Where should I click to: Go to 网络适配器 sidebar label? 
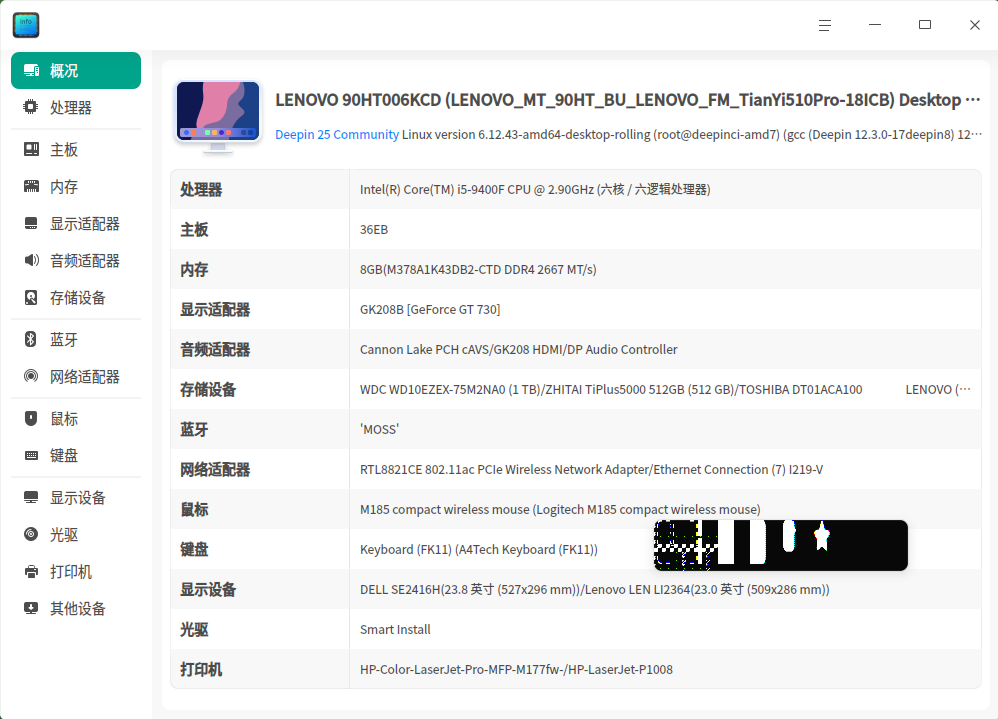[85, 377]
